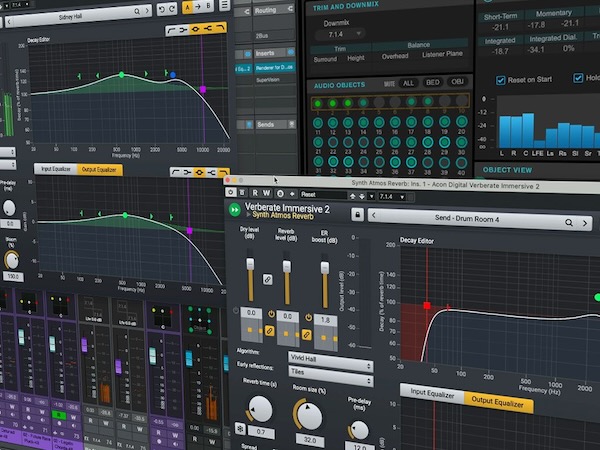Open the preset menu arrow next to Reset

coord(371,196)
